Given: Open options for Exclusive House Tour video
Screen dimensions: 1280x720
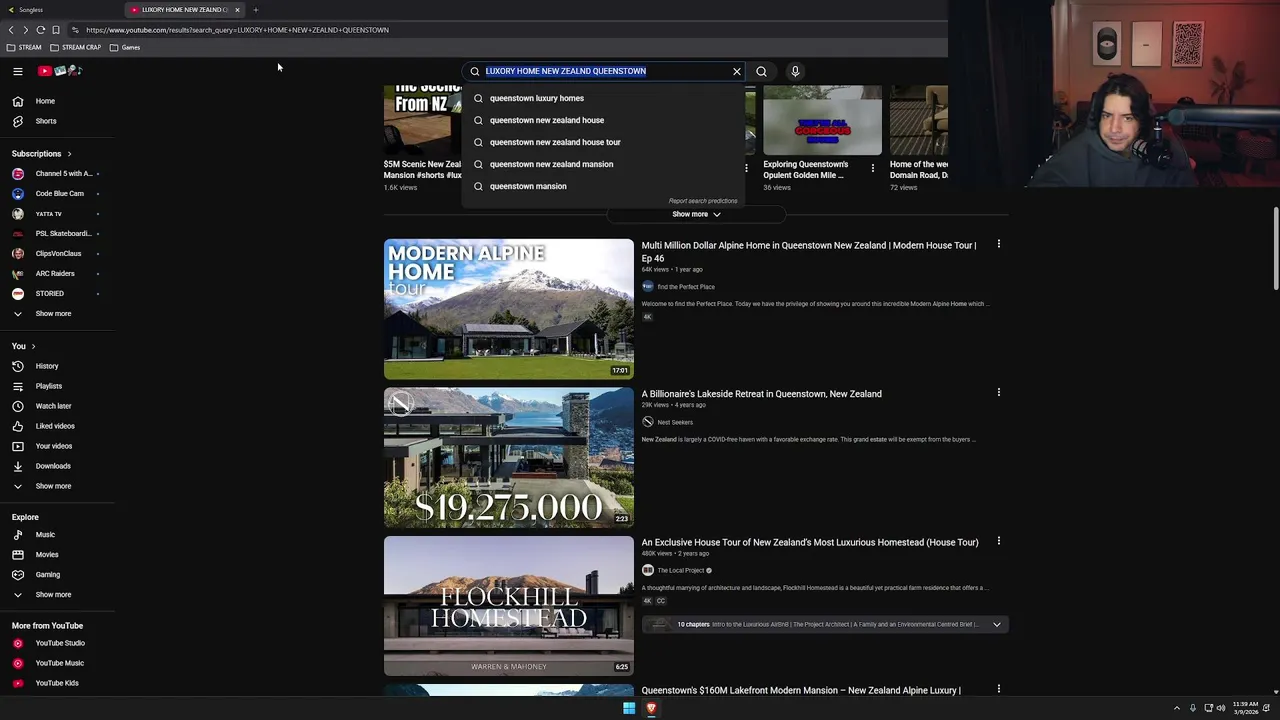Looking at the screenshot, I should click(x=998, y=541).
